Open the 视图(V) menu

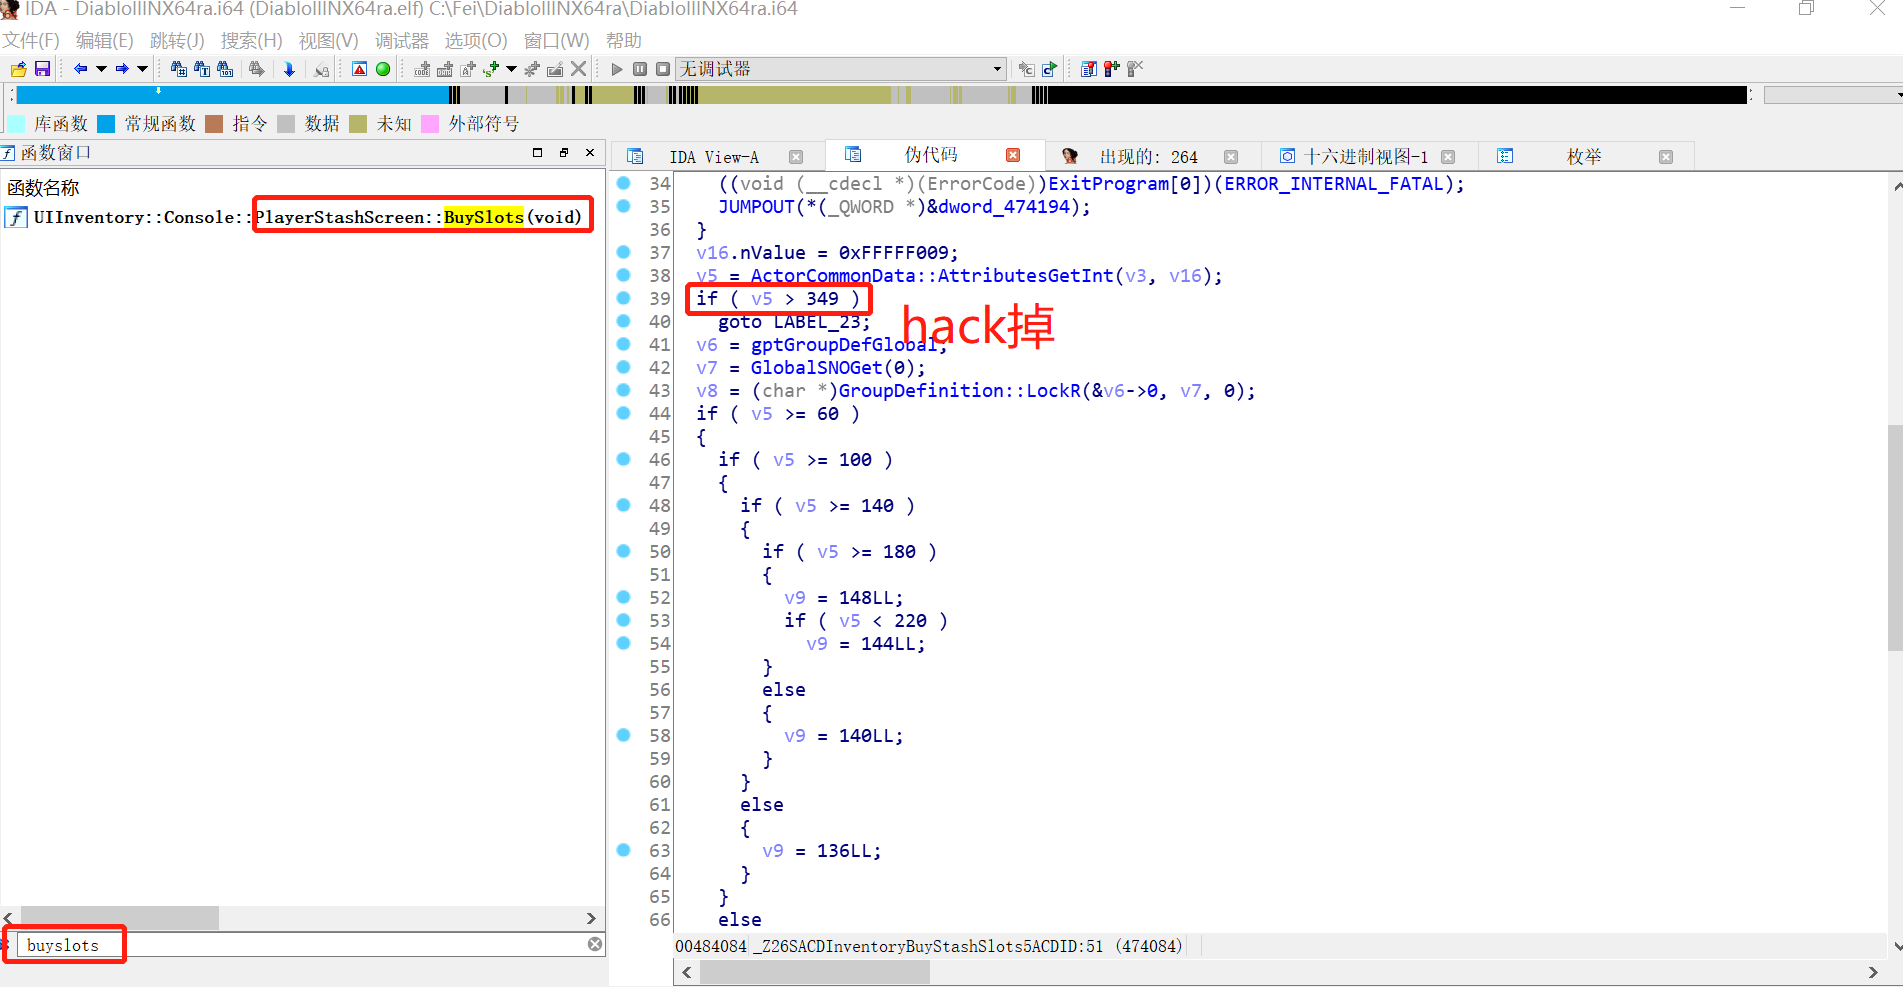[328, 41]
